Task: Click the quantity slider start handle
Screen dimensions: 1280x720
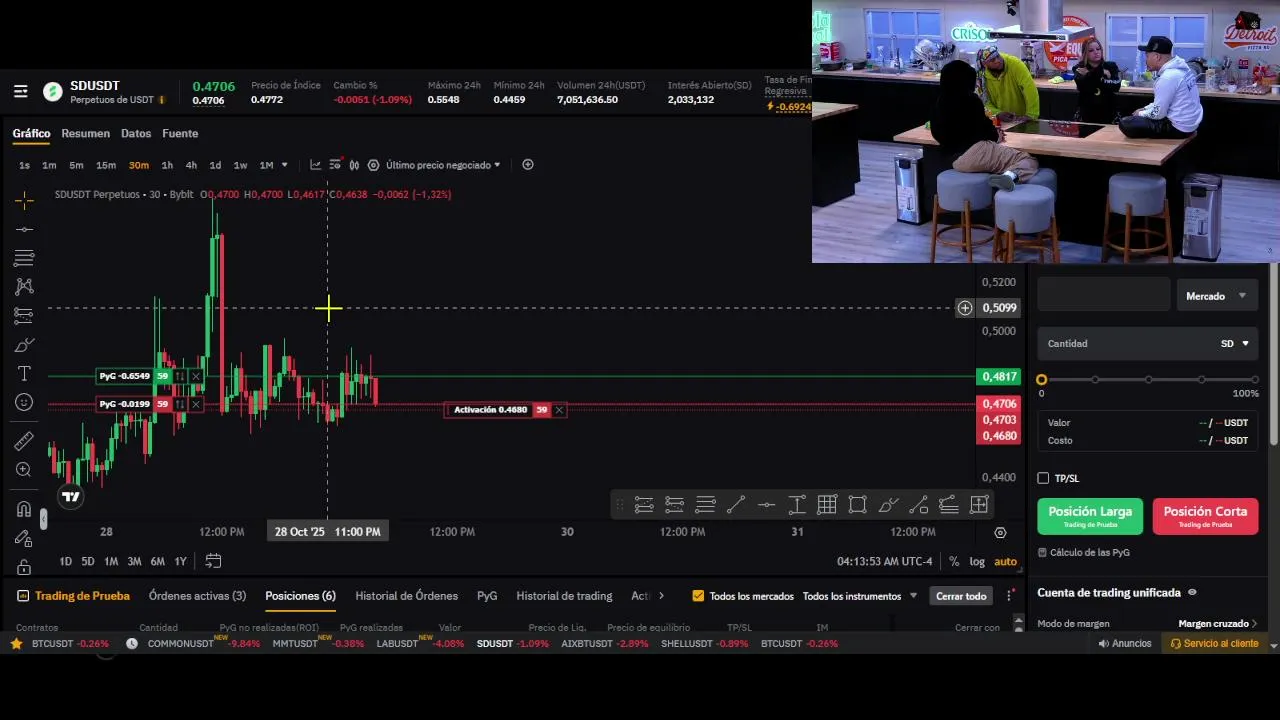Action: [x=1041, y=380]
